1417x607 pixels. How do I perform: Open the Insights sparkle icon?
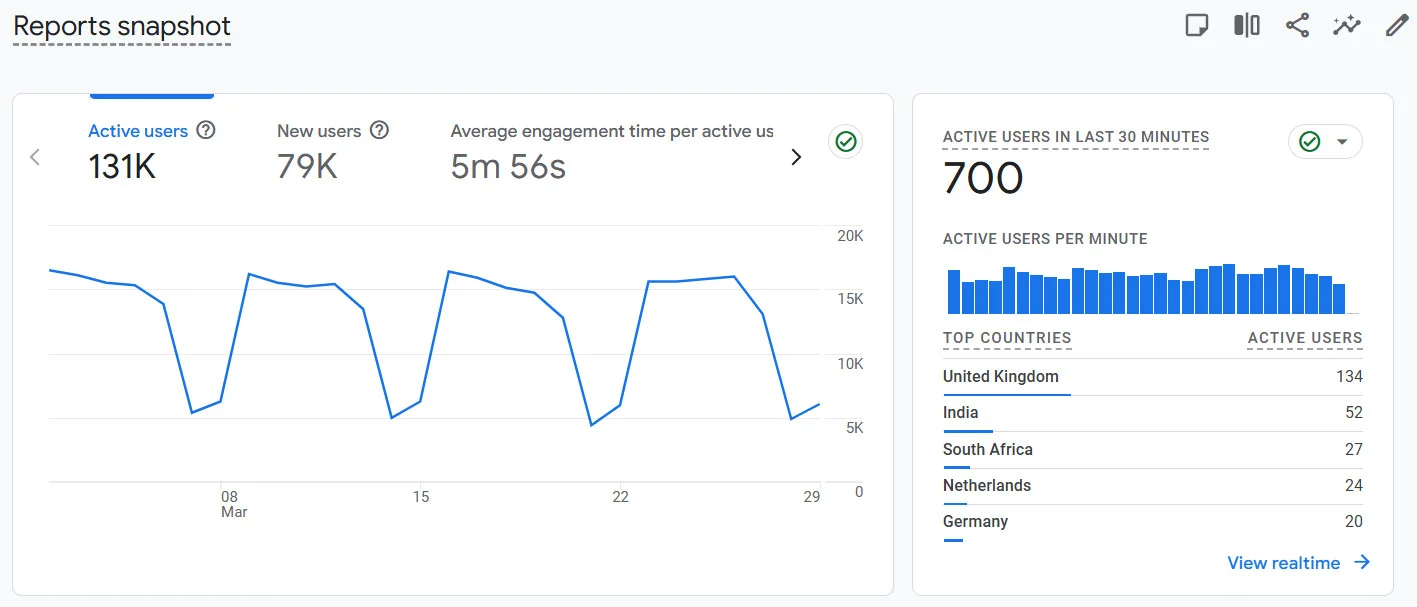(x=1346, y=25)
